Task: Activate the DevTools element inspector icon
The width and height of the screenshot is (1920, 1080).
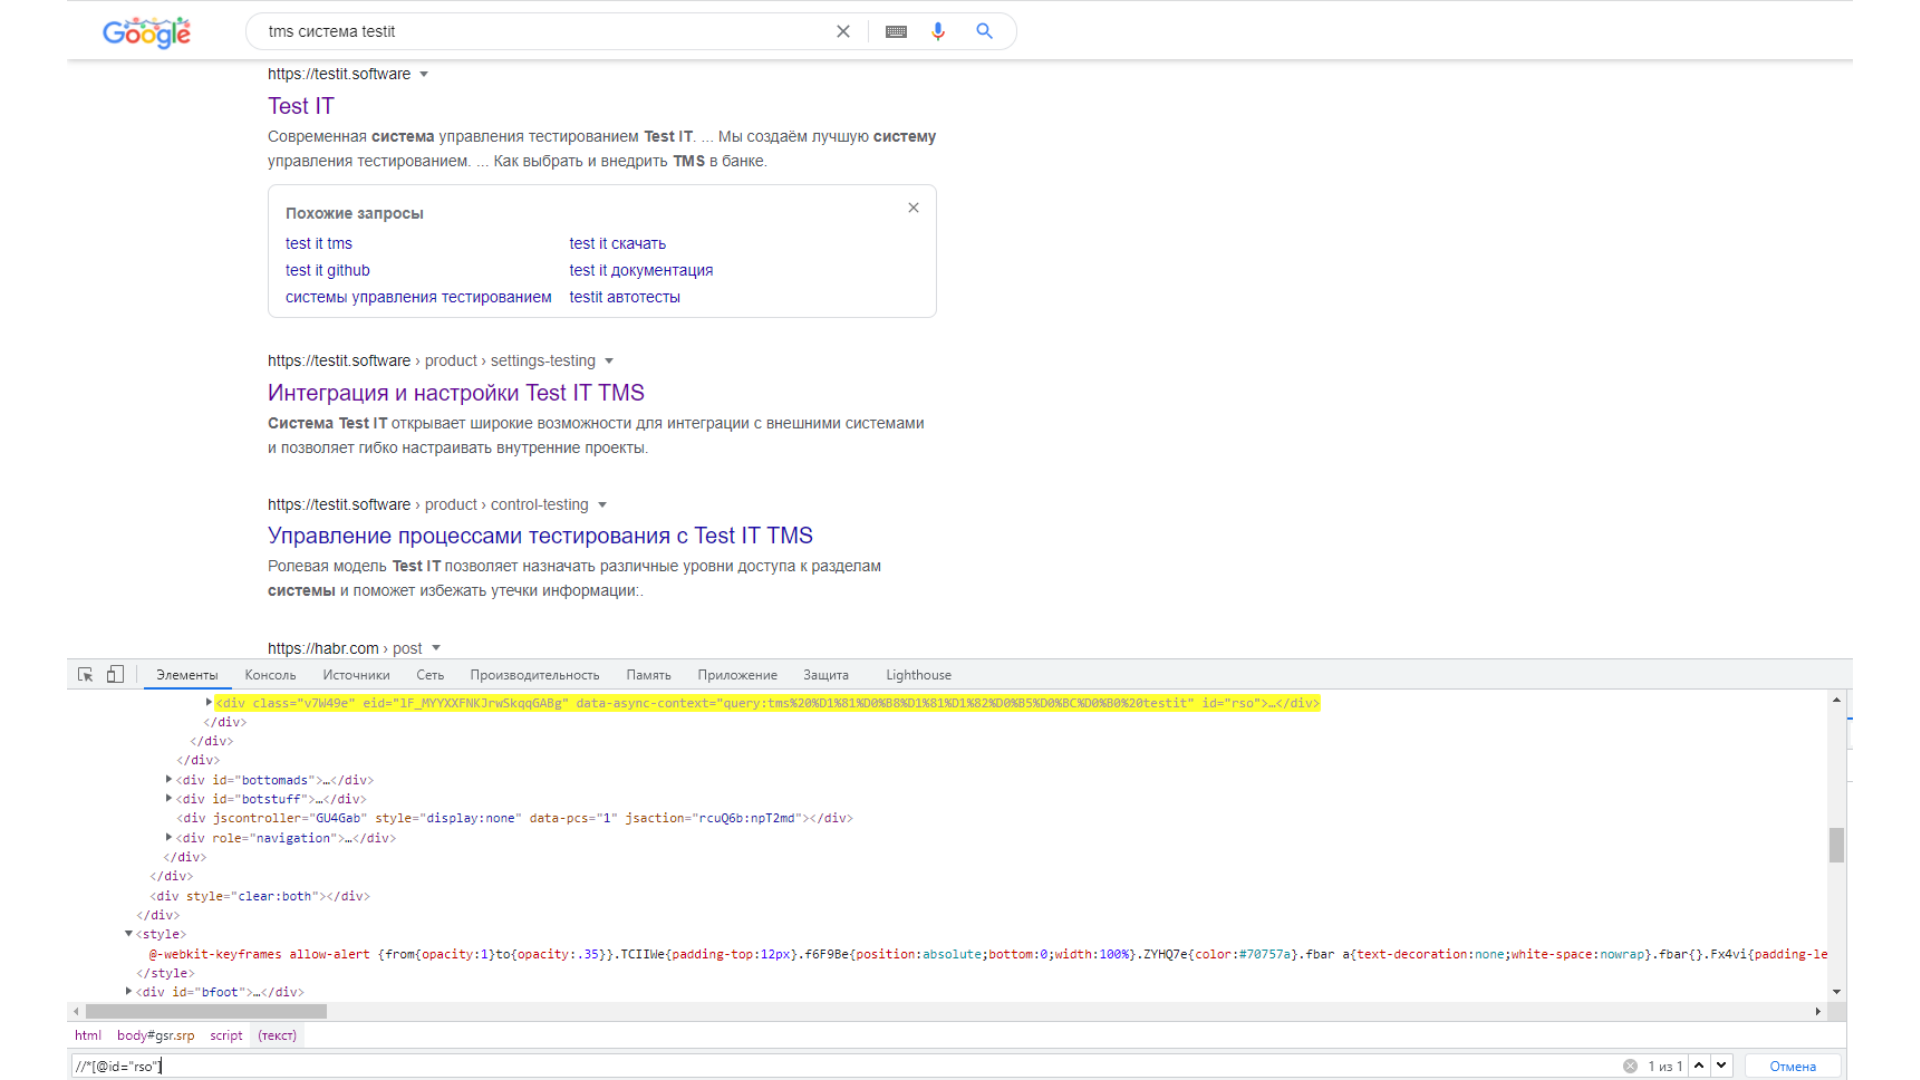Action: (86, 675)
